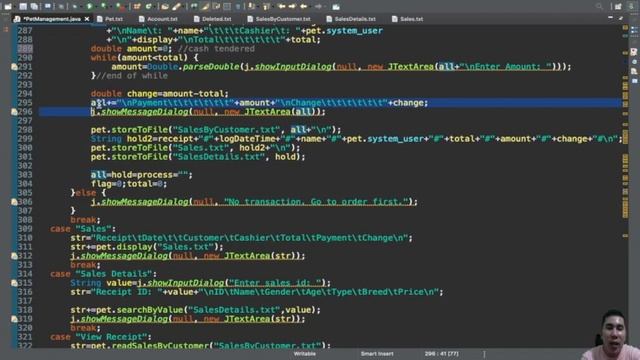The width and height of the screenshot is (640, 360).
Task: Click the Last Edit Location arrow
Action: point(282,7)
